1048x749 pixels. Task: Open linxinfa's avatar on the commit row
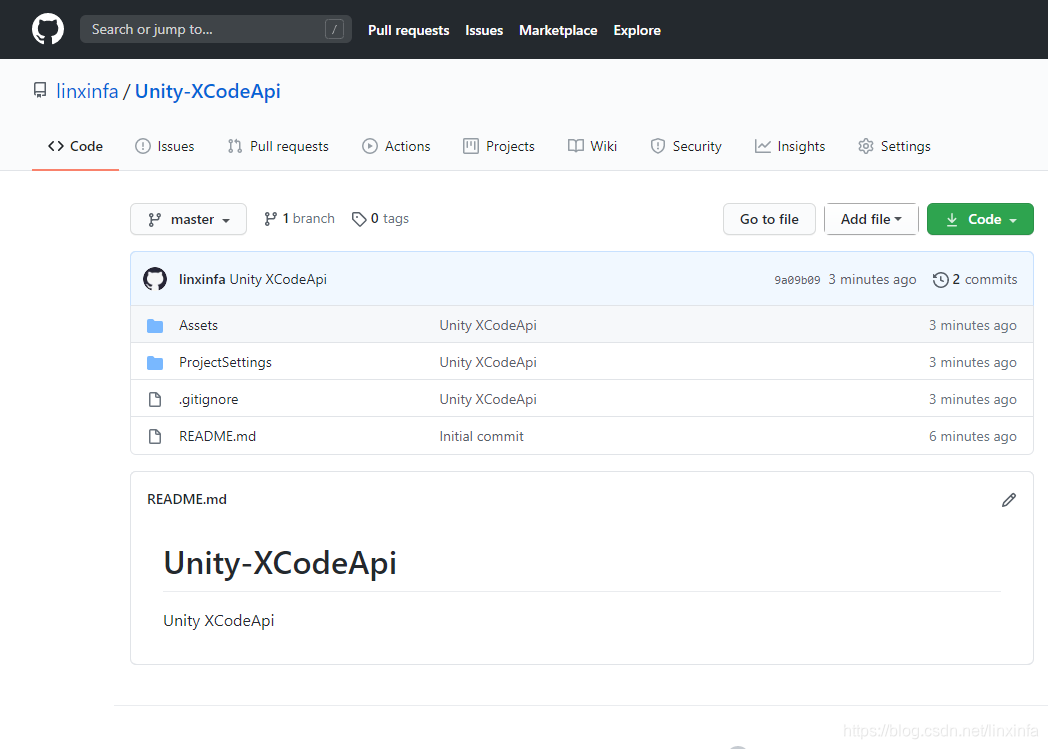[x=155, y=279]
